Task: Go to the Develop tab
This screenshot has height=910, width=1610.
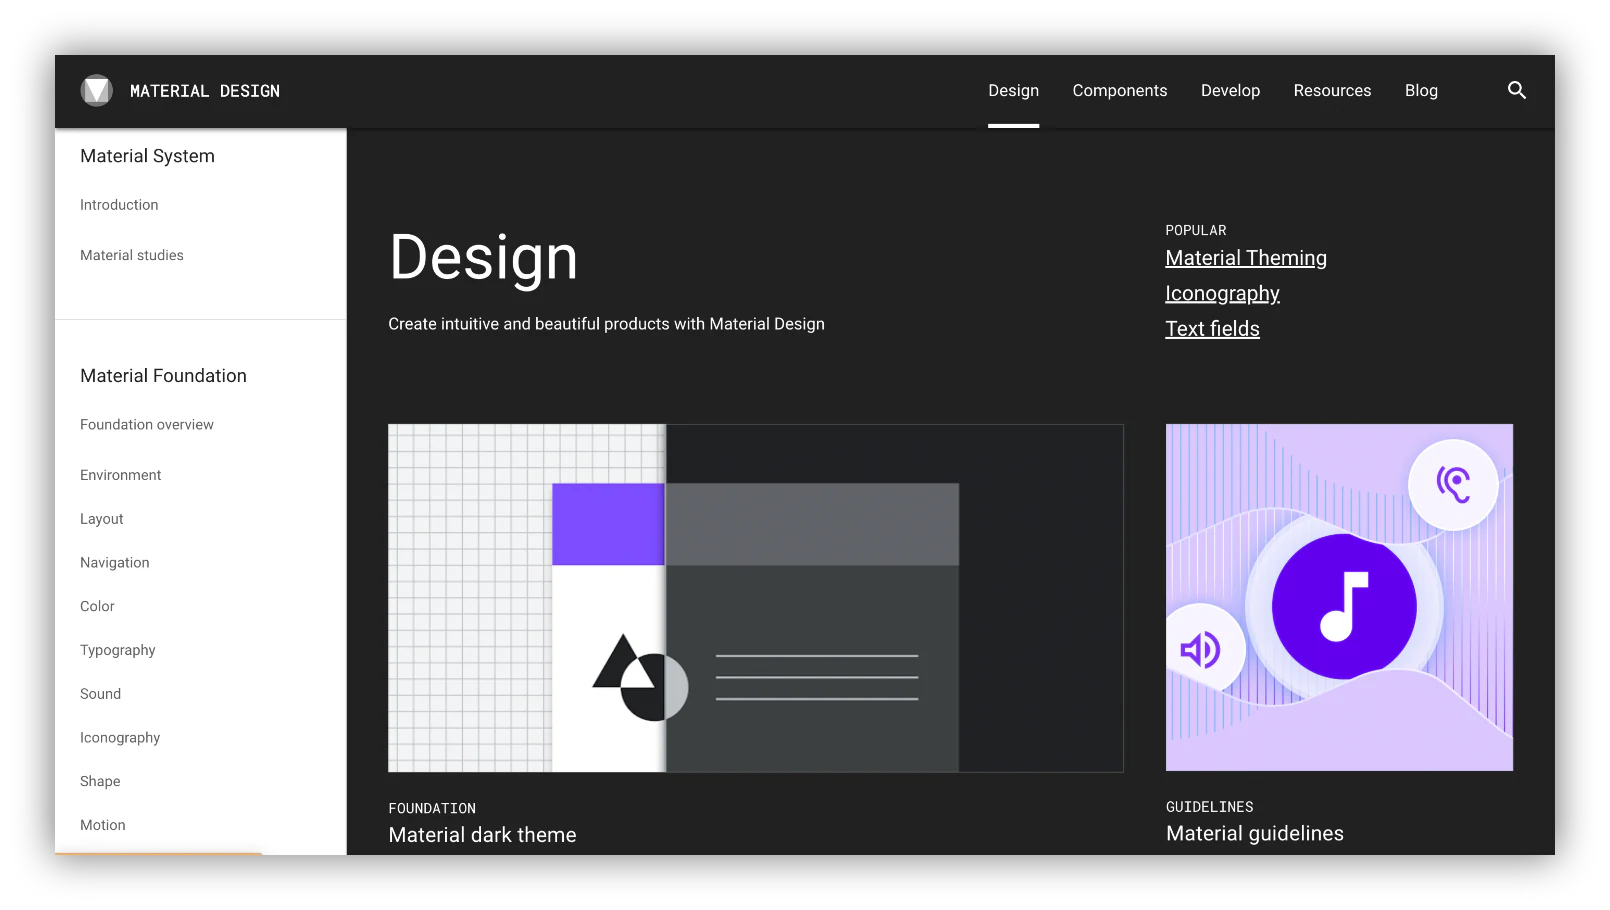Action: click(1230, 91)
